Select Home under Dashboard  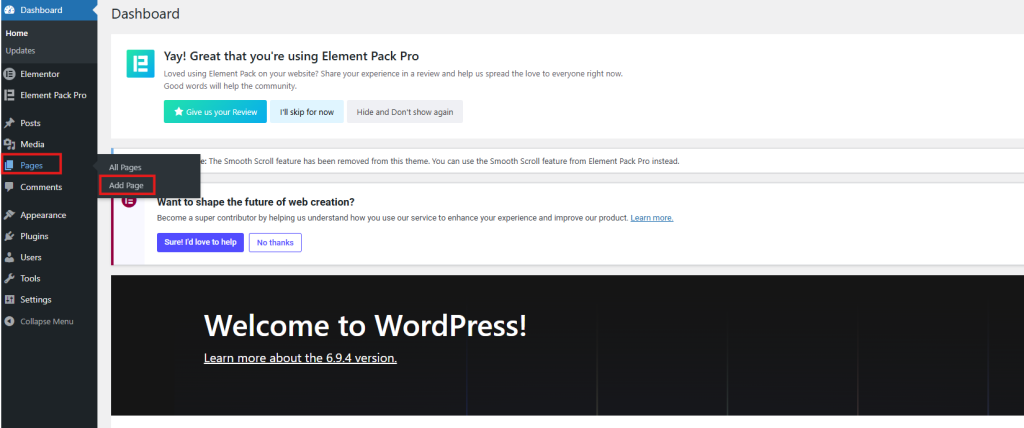pos(17,33)
